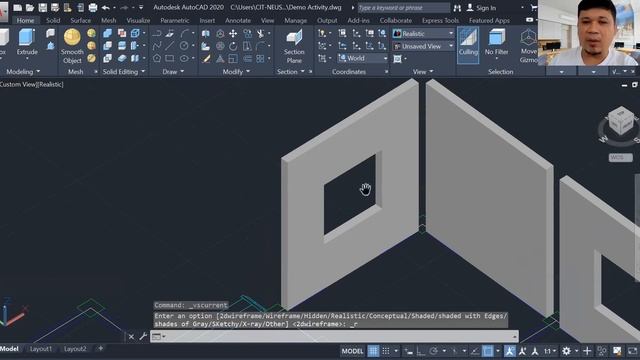Click the Undo arrow icon
This screenshot has width=640, height=360.
point(105,7)
